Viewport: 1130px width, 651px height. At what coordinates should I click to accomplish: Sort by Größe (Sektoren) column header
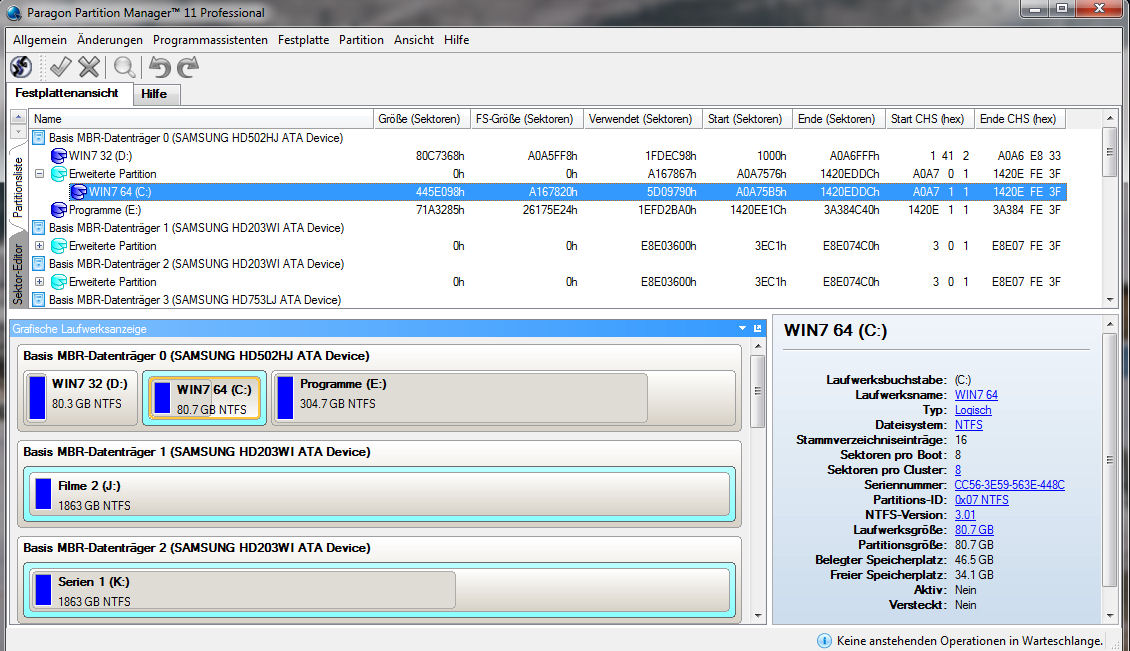(x=422, y=119)
